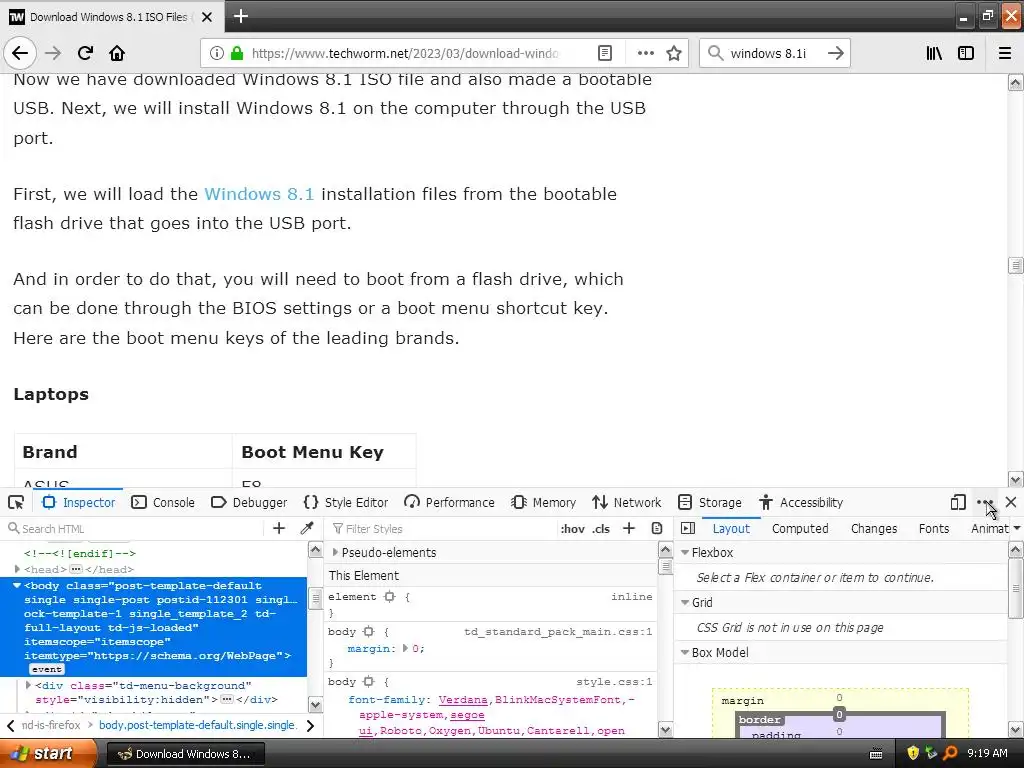Activate the element picker tool
The height and width of the screenshot is (768, 1024).
pos(16,502)
